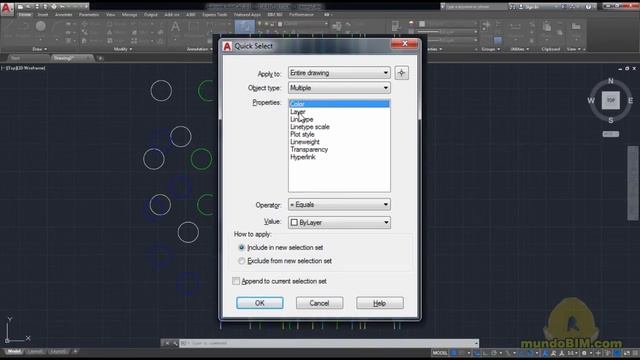Viewport: 640px width, 360px height.
Task: Click the ViewCube N compass letter
Action: (x=611, y=81)
